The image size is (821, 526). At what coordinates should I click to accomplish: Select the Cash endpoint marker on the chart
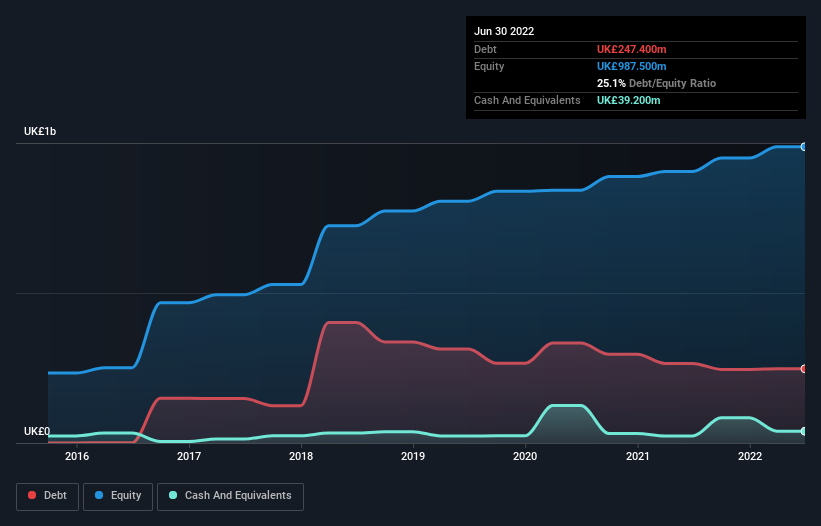pyautogui.click(x=804, y=431)
